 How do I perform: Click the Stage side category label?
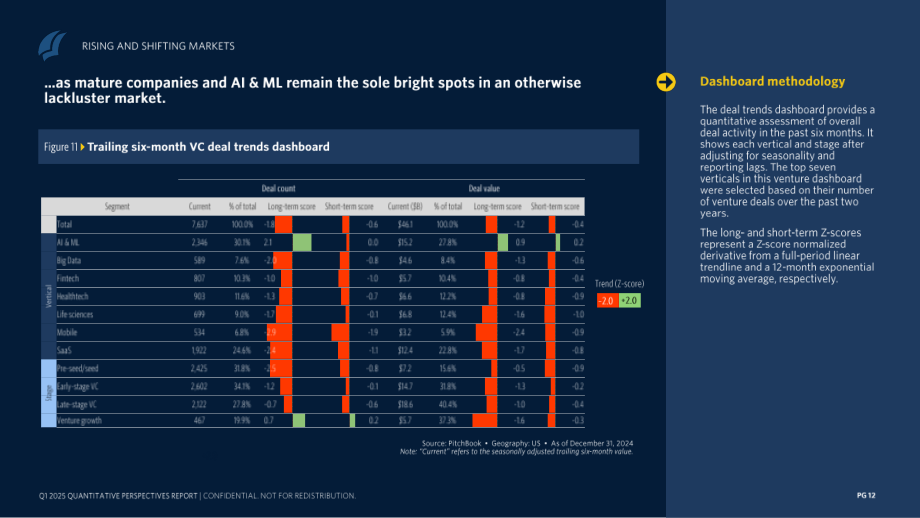(49, 392)
